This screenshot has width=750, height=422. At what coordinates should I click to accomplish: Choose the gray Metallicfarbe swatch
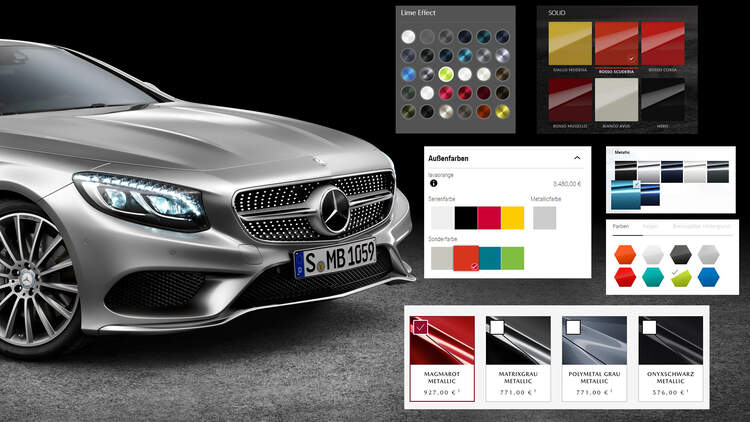[544, 218]
